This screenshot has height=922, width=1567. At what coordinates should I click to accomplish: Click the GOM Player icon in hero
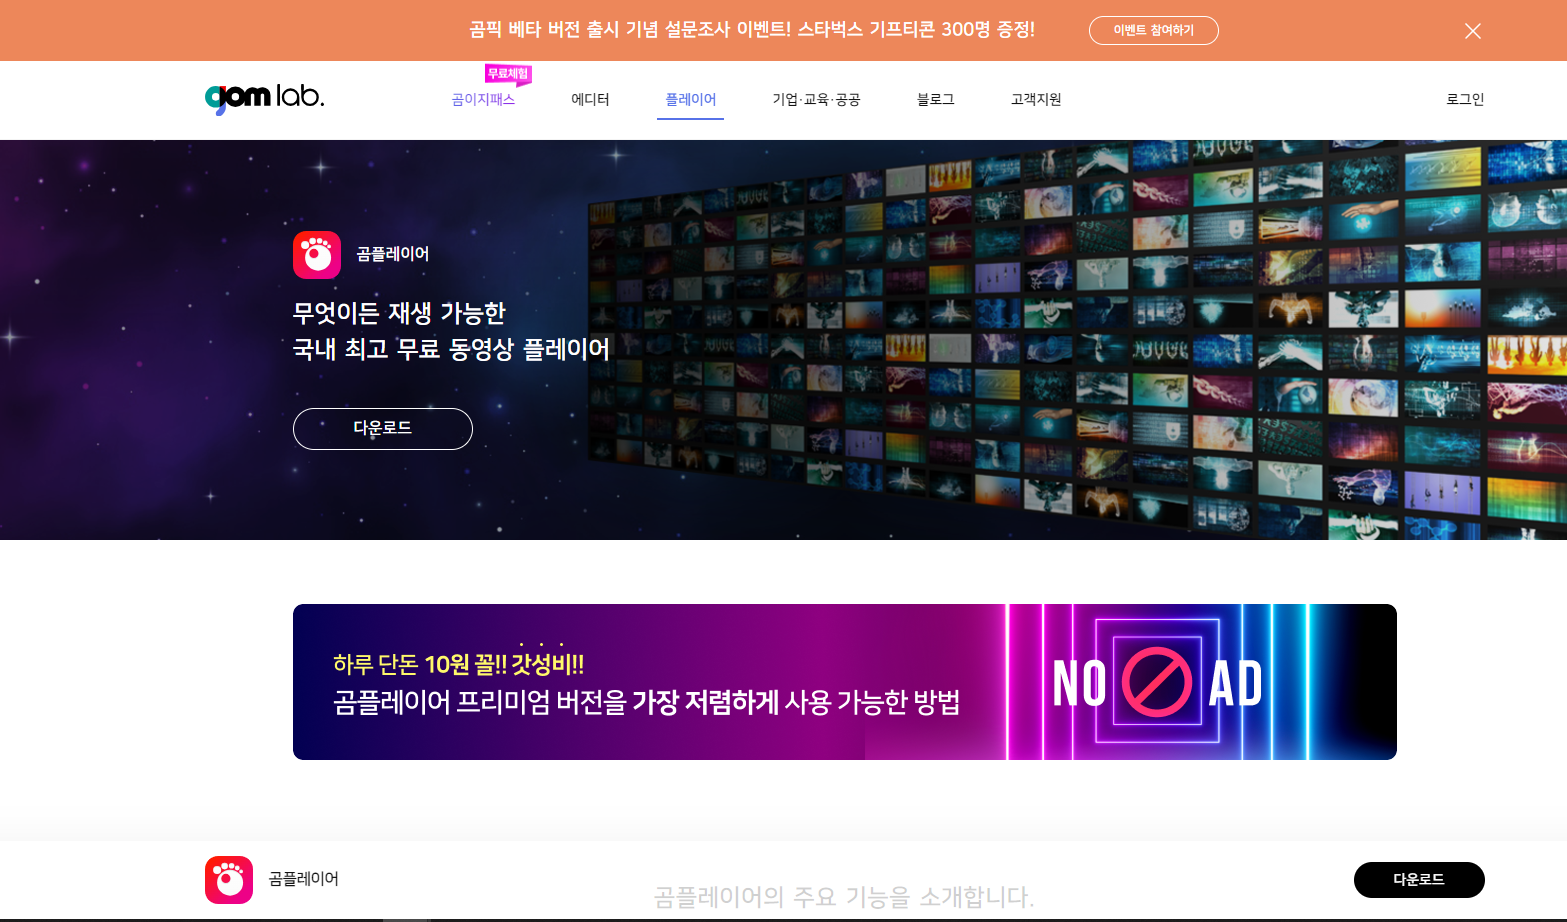click(317, 255)
